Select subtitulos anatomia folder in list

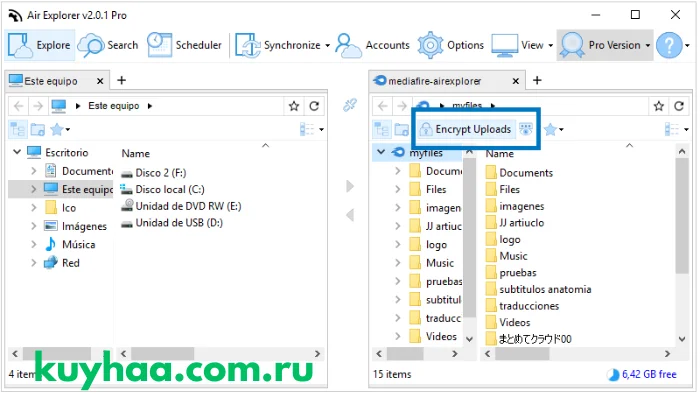tap(538, 289)
